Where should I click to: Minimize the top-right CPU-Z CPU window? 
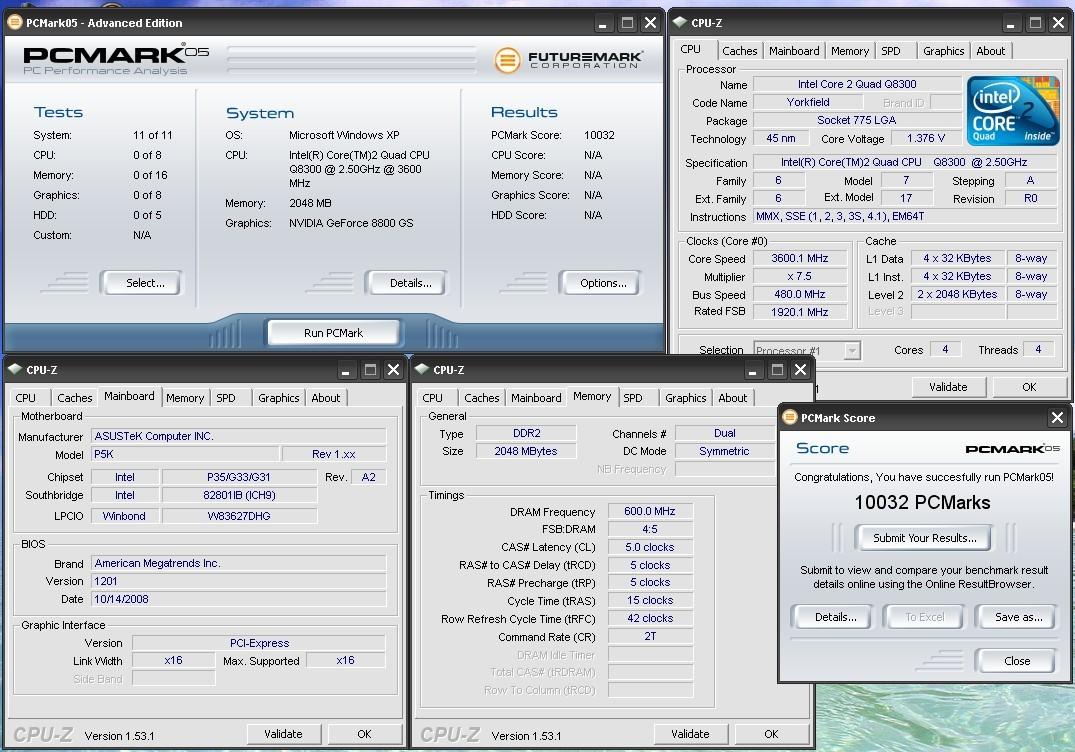[1011, 23]
